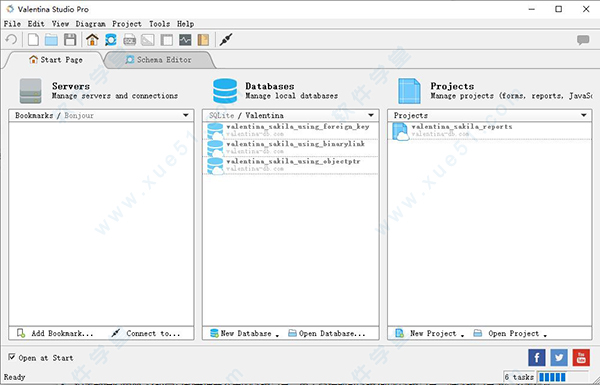Click the Connect to... button

145,333
